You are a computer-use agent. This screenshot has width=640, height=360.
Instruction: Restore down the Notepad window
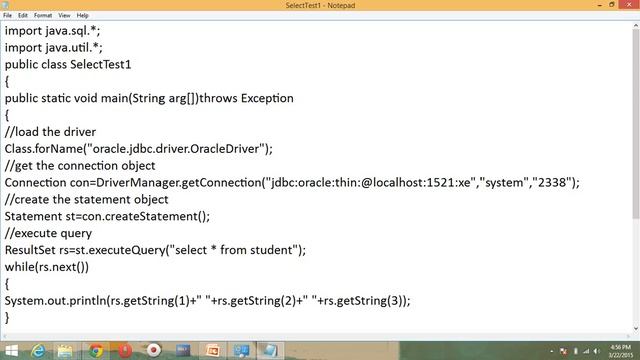pyautogui.click(x=611, y=5)
